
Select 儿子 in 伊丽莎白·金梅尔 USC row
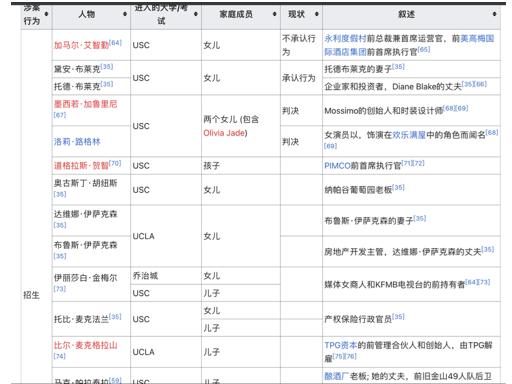212,293
